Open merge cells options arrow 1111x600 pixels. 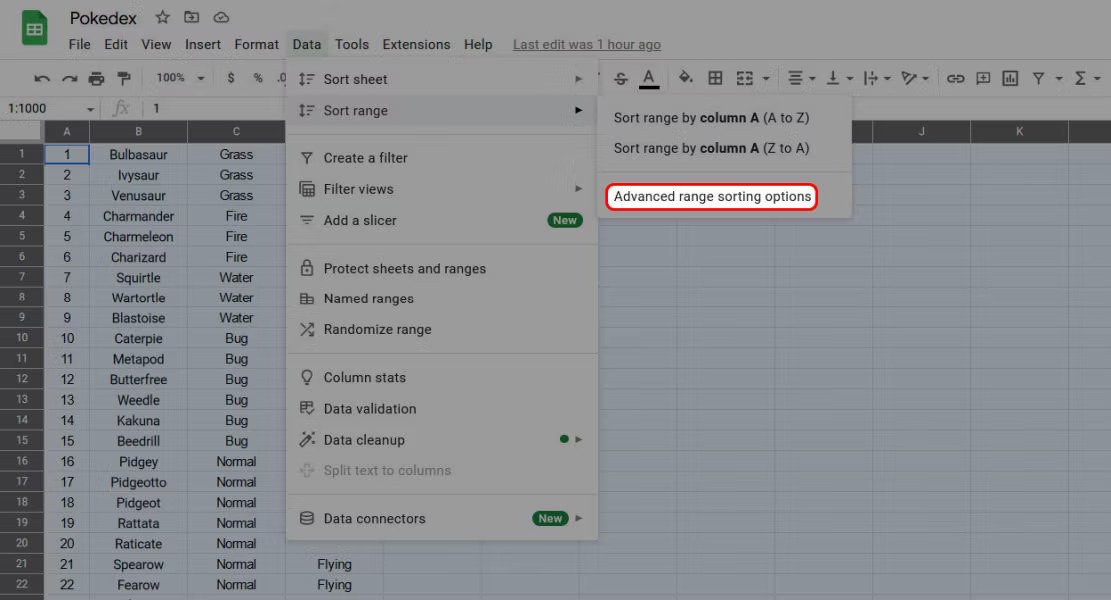coord(766,79)
